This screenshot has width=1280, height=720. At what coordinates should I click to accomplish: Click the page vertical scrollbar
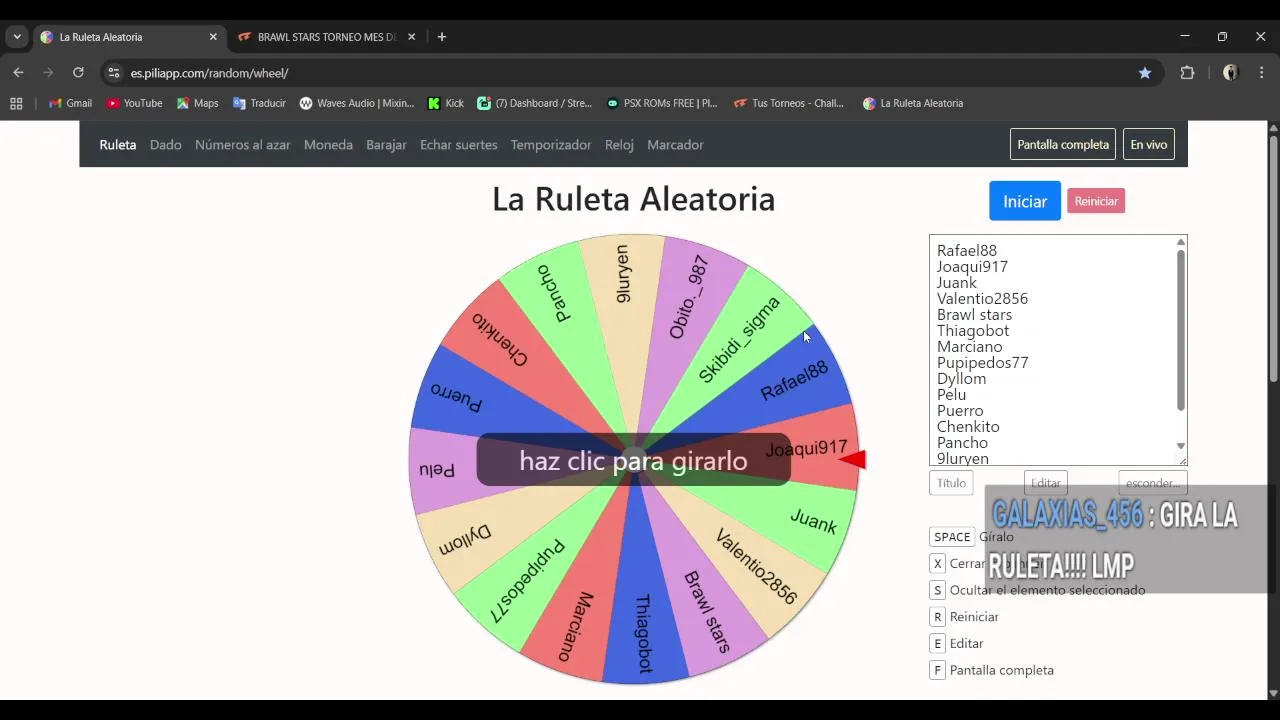pos(1273,258)
